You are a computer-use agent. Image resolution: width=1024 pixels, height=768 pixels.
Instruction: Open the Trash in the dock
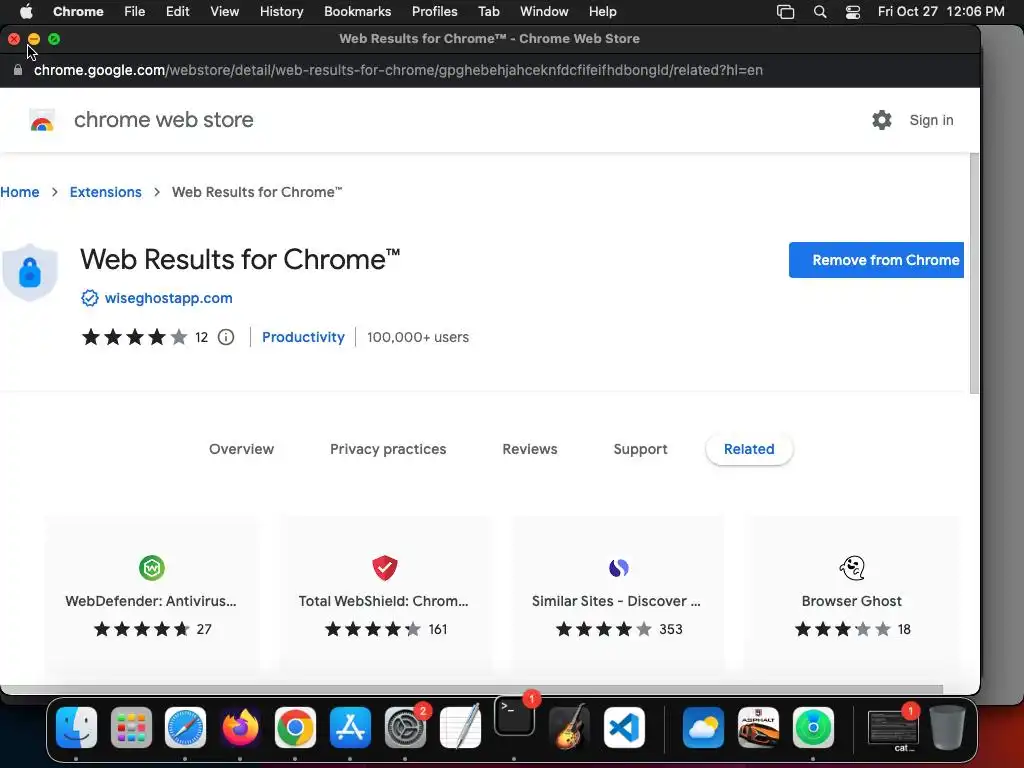coord(948,728)
